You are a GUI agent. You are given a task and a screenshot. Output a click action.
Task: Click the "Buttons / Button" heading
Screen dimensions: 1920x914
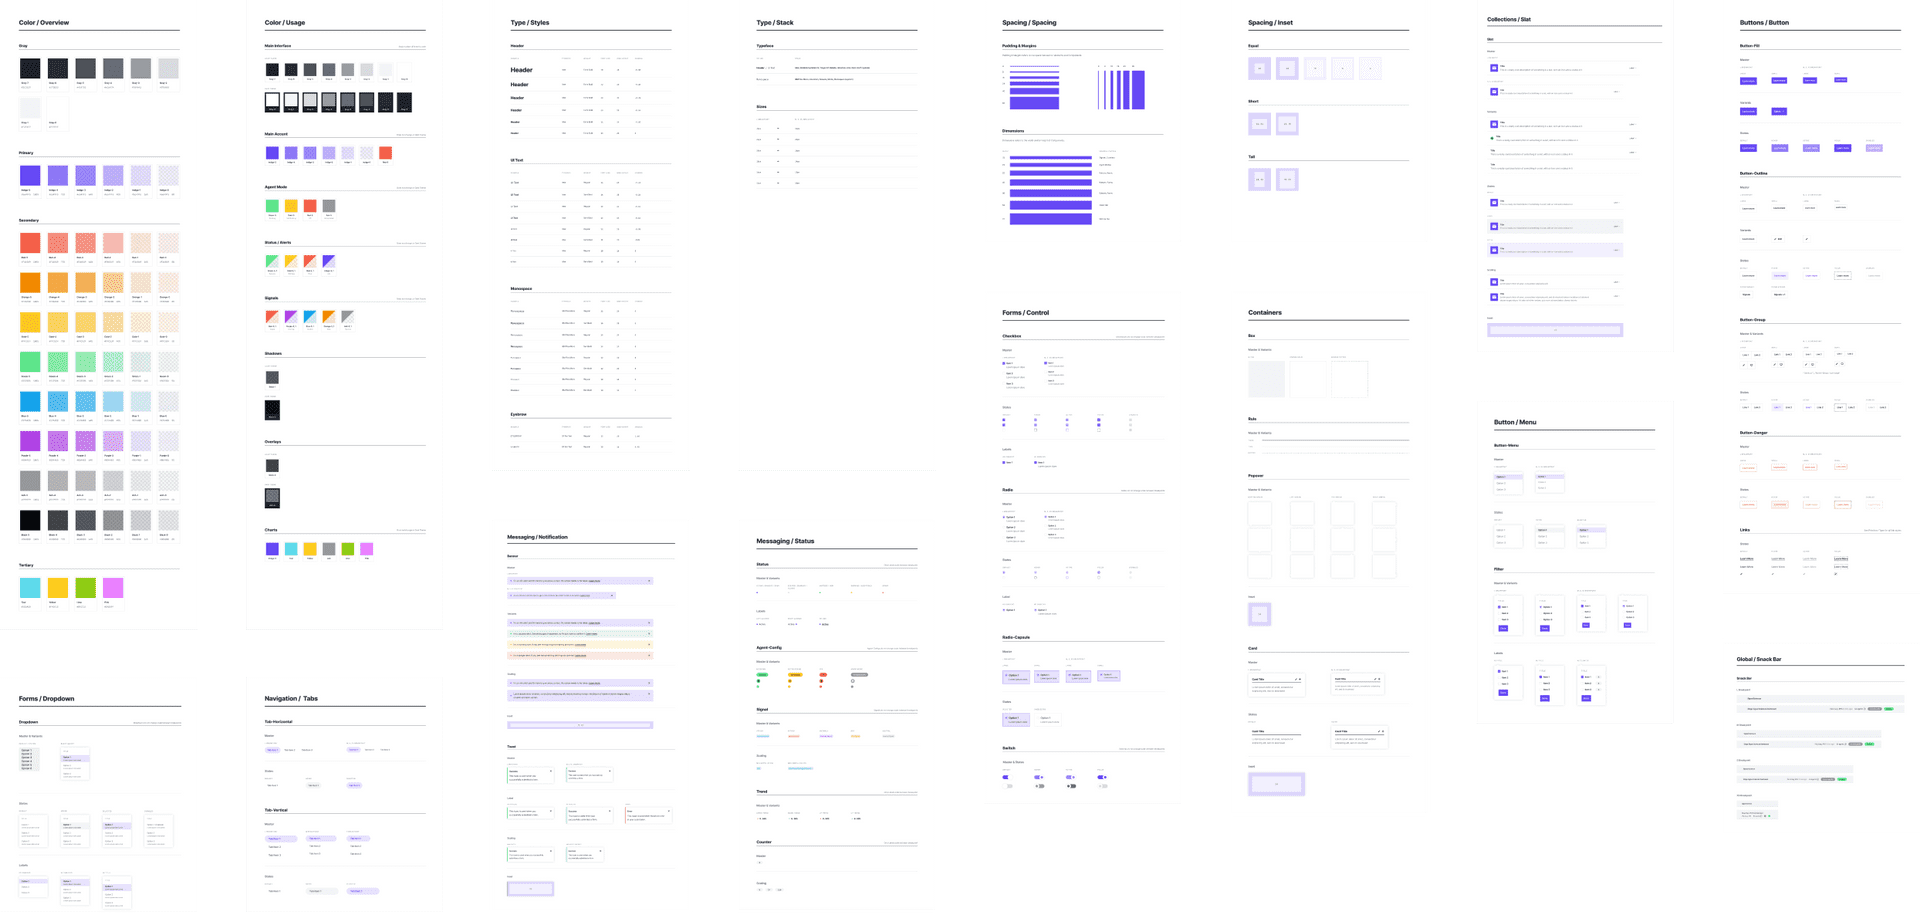(1764, 22)
